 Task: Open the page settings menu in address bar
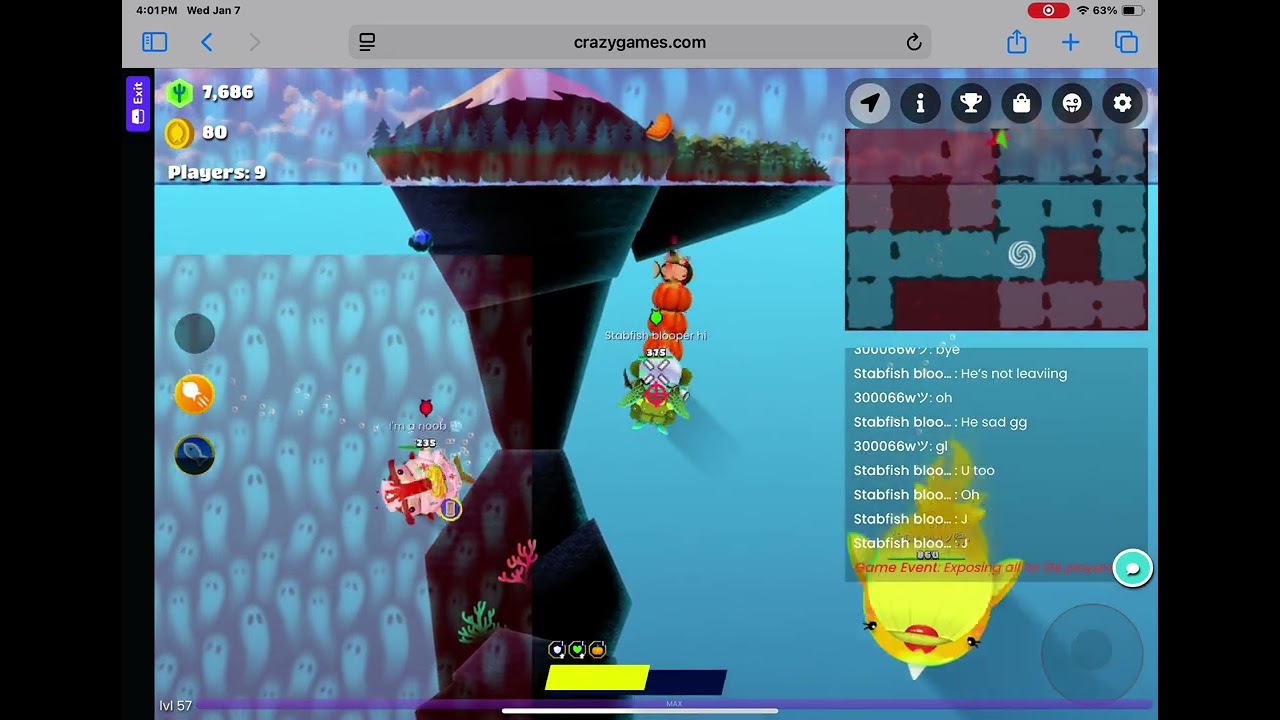367,42
